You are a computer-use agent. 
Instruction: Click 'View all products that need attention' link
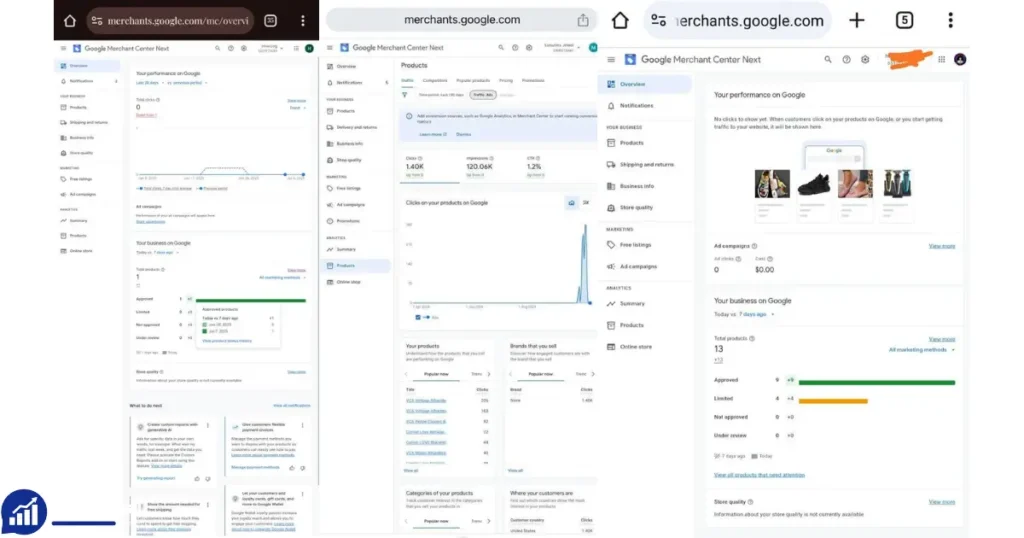759,475
